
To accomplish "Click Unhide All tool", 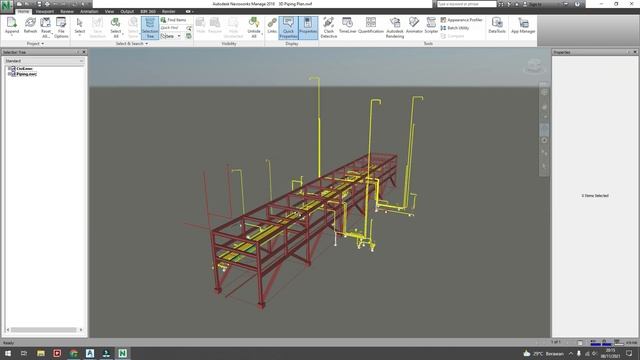I will coord(253,27).
